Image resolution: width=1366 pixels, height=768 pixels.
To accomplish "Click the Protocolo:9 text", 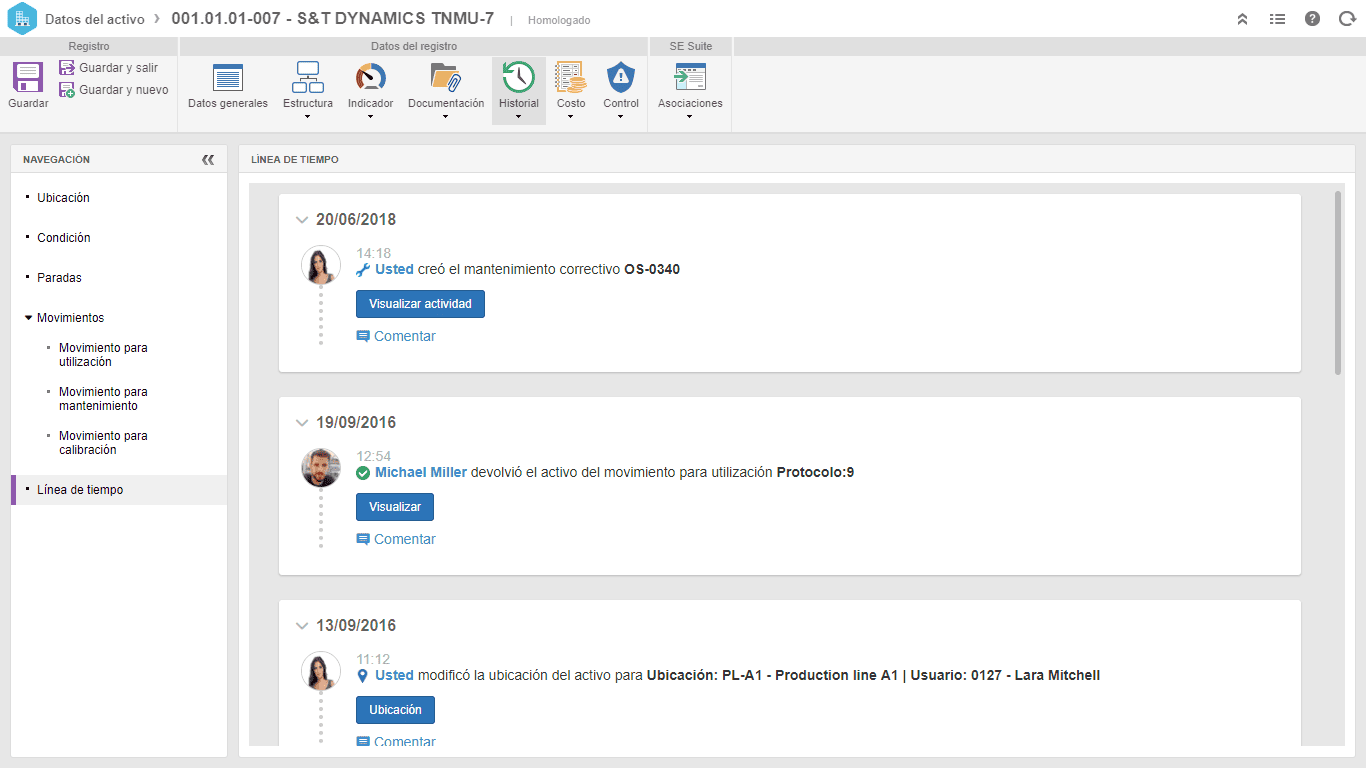I will (x=815, y=473).
